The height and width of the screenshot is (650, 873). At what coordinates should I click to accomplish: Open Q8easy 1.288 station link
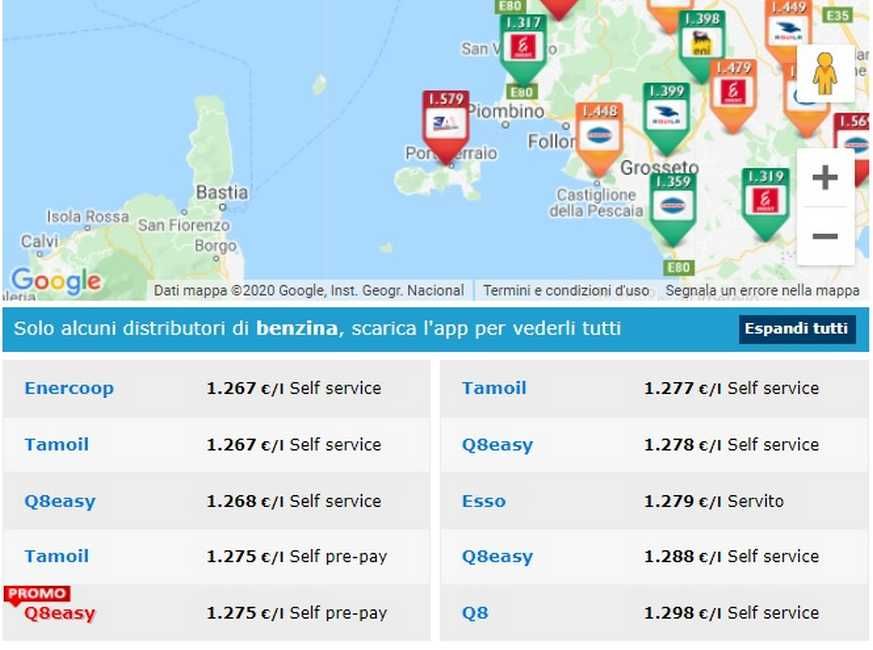[497, 557]
